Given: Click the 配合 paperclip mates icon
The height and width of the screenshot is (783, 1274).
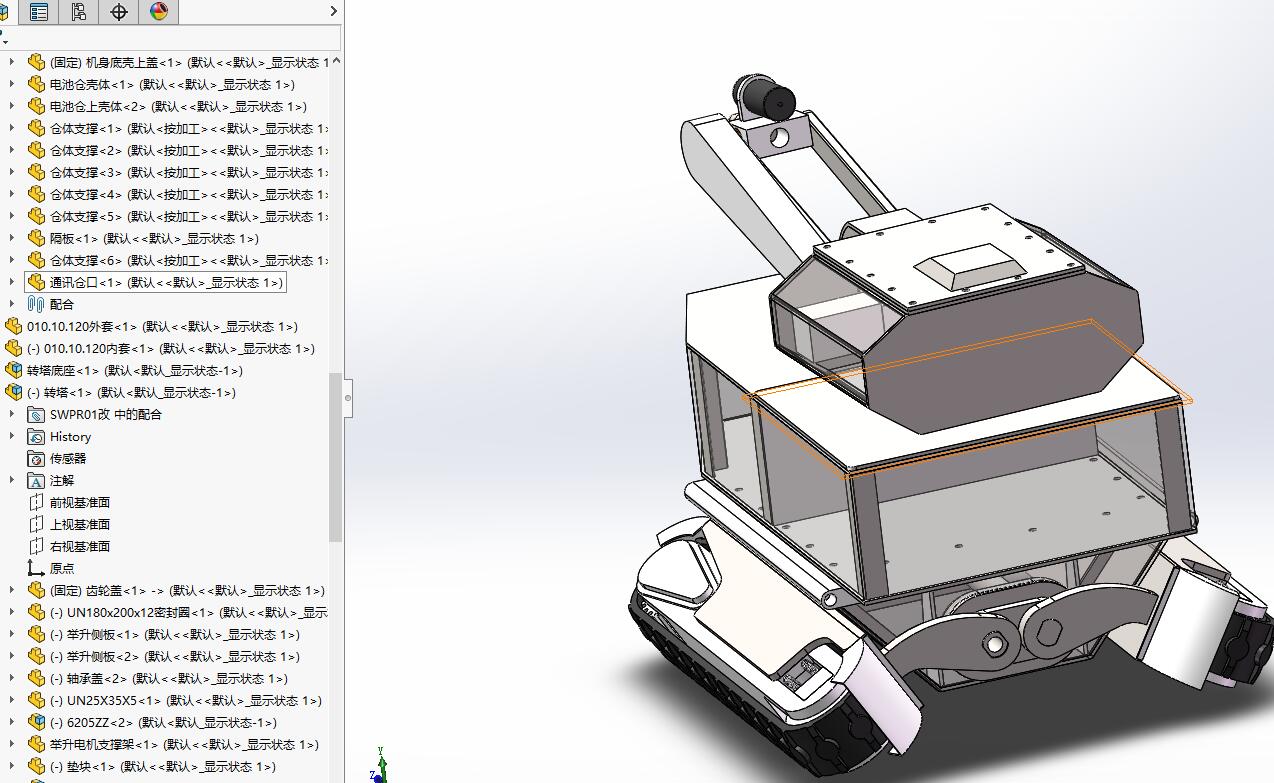Looking at the screenshot, I should (x=36, y=304).
